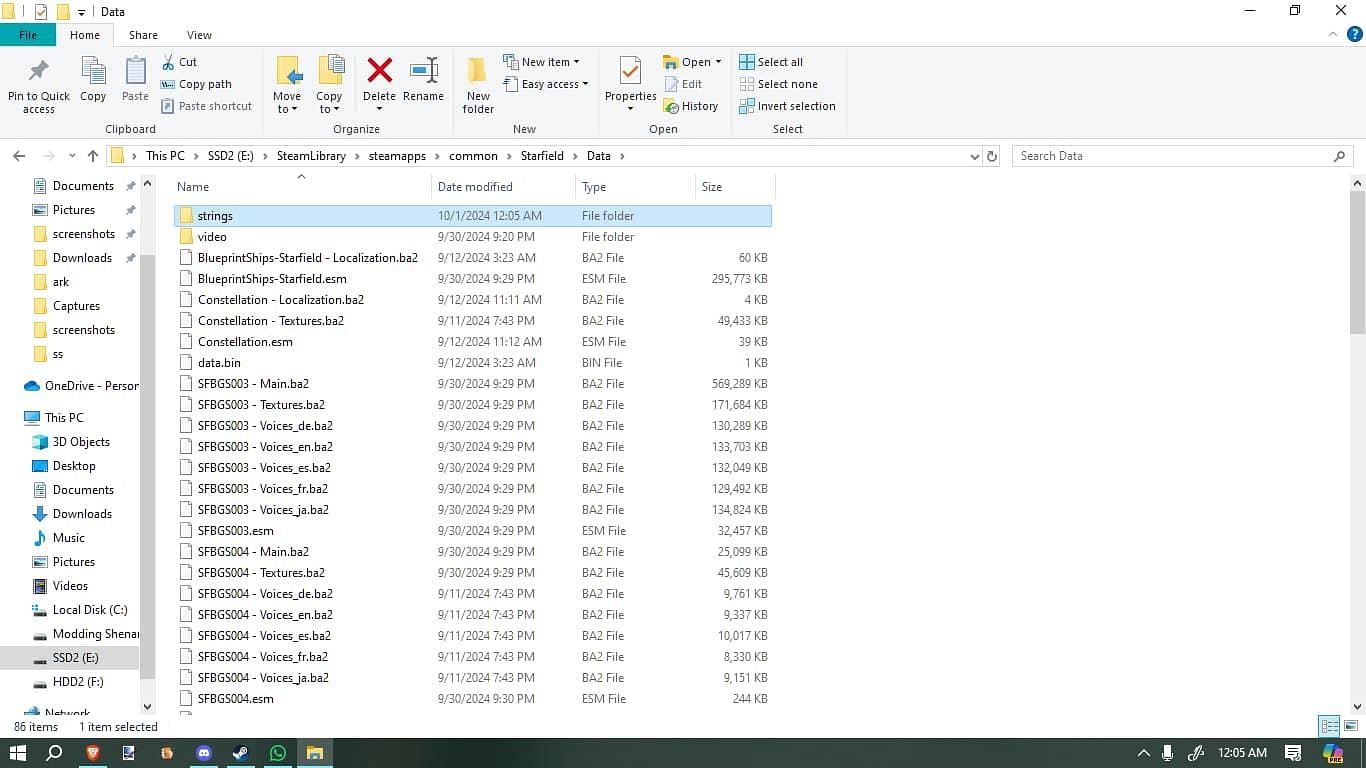The height and width of the screenshot is (768, 1366).
Task: Sort by the Type column header
Action: 636,187
